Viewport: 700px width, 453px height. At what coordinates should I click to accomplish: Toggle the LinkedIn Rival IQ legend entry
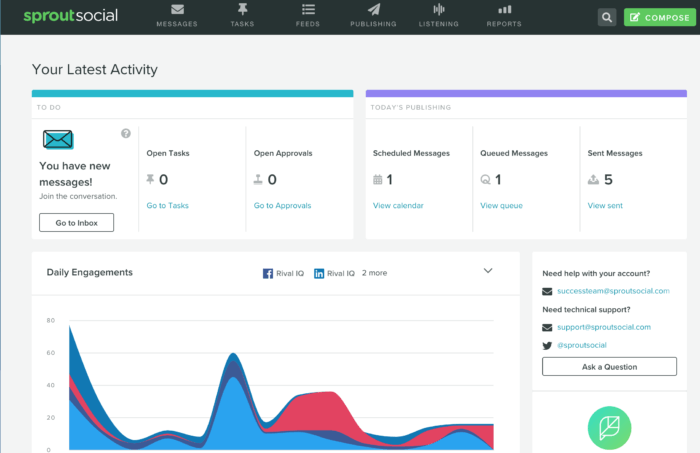334,272
